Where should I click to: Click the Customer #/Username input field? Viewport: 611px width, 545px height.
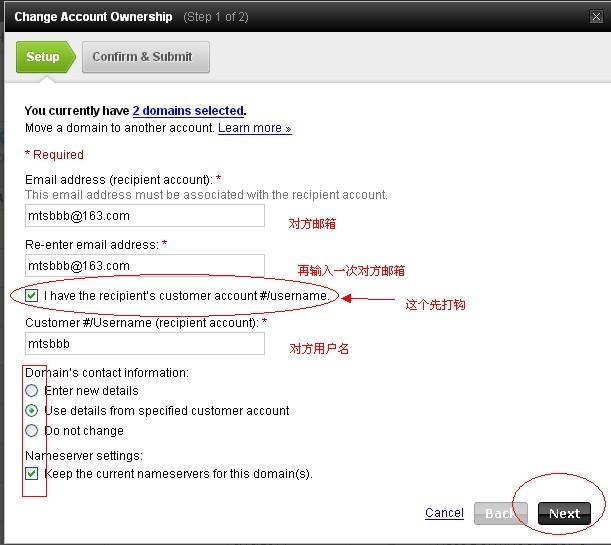[145, 344]
